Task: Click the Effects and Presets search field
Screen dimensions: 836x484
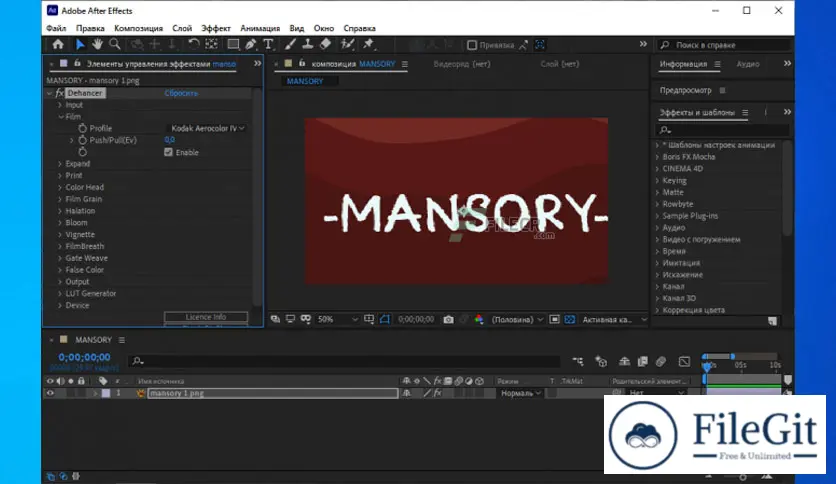Action: [722, 130]
